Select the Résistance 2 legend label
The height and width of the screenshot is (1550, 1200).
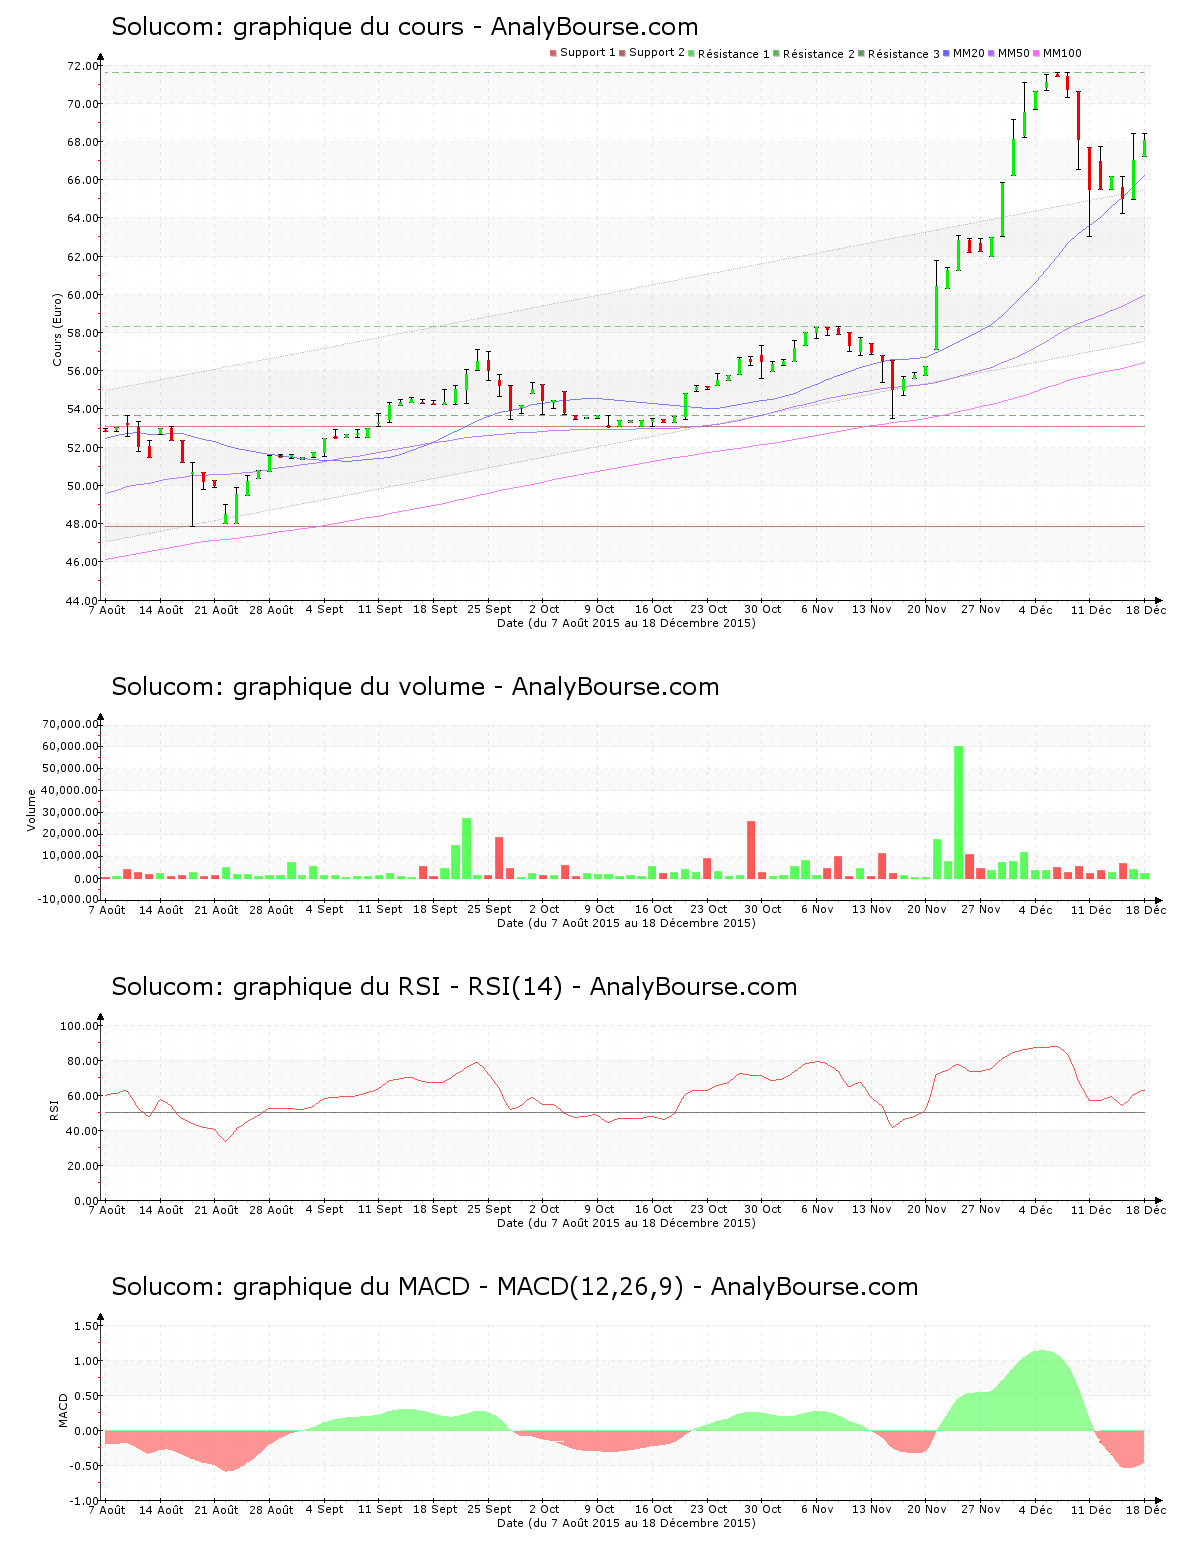click(x=818, y=53)
